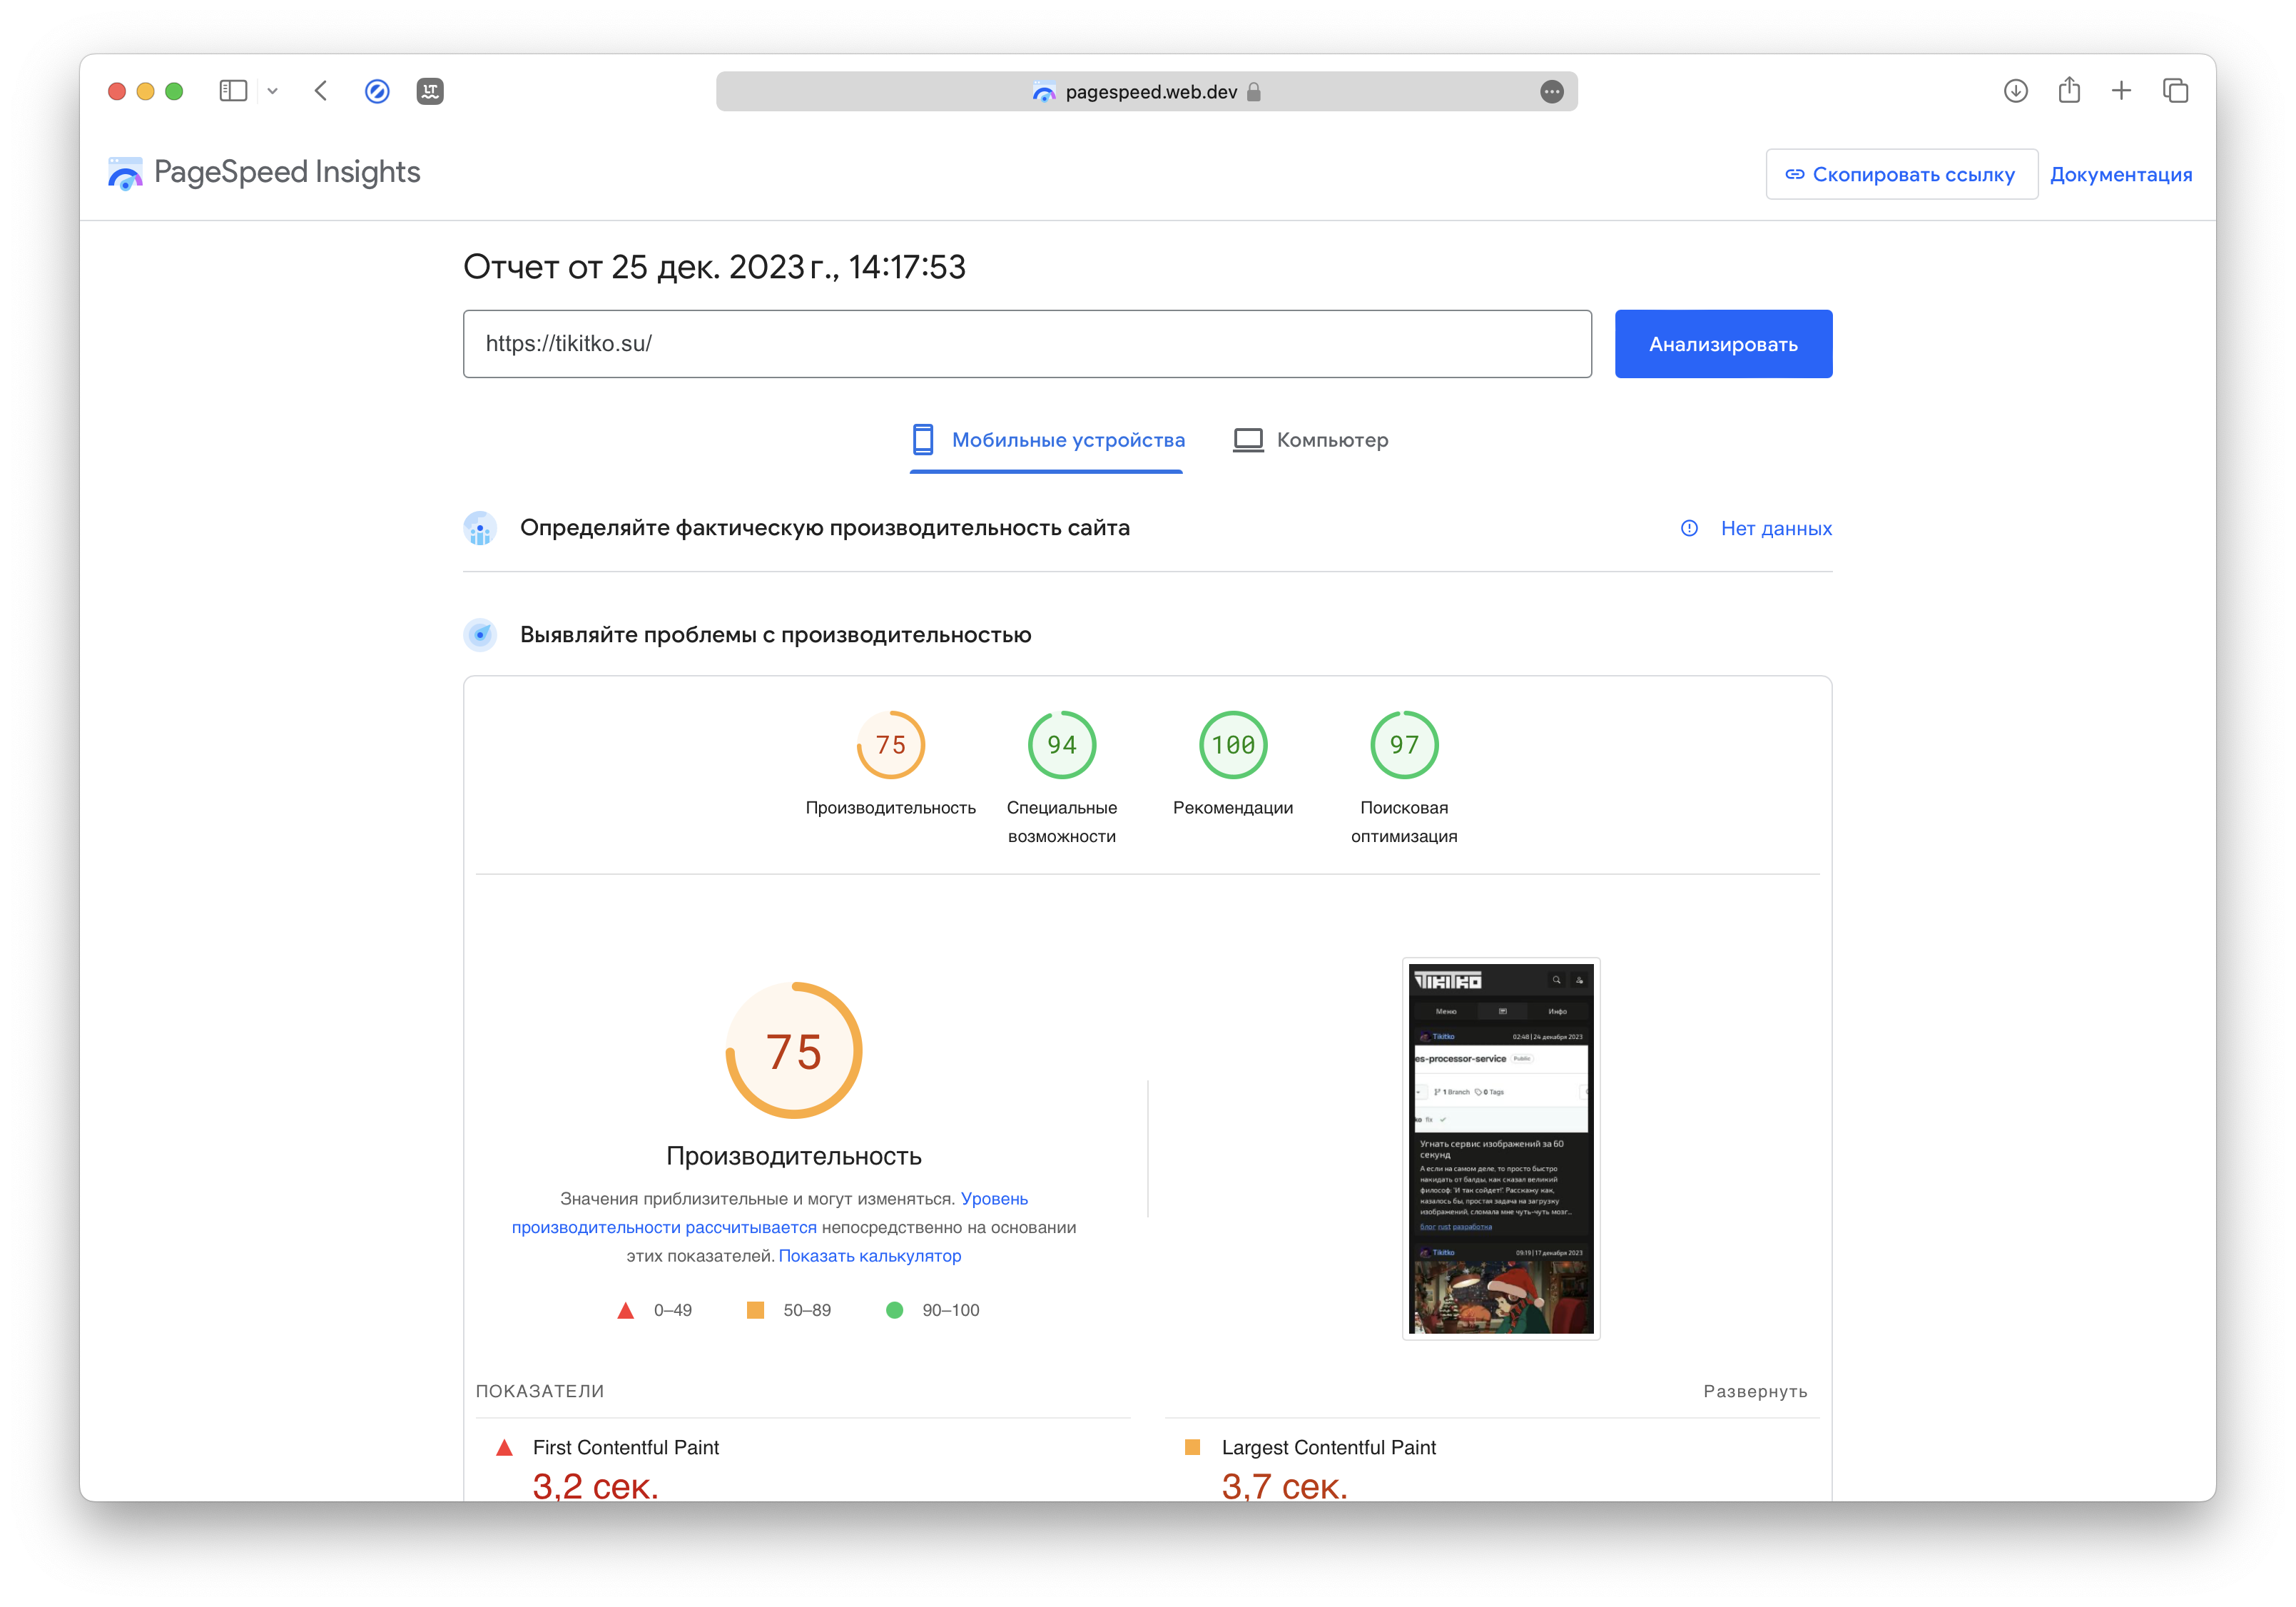
Task: Open a new tab with plus icon
Action: tap(2121, 91)
